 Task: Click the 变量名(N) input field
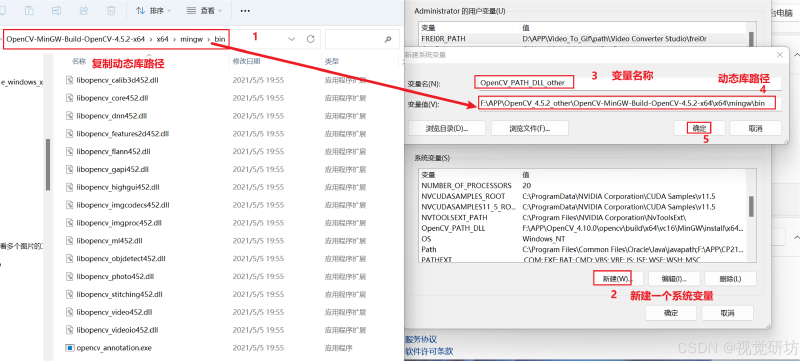[x=627, y=83]
